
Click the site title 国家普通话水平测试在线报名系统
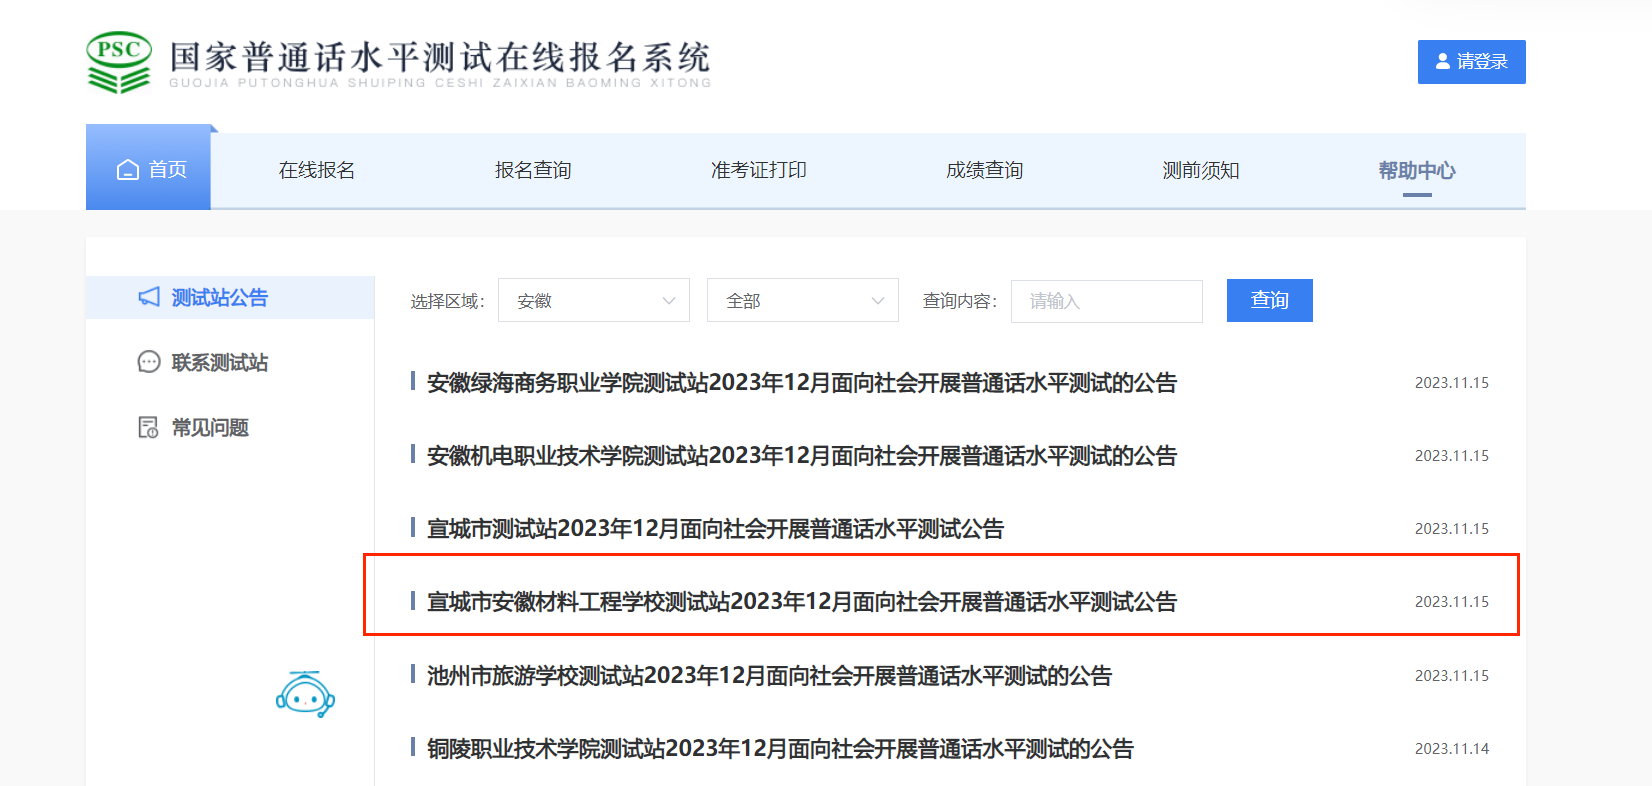[x=440, y=57]
